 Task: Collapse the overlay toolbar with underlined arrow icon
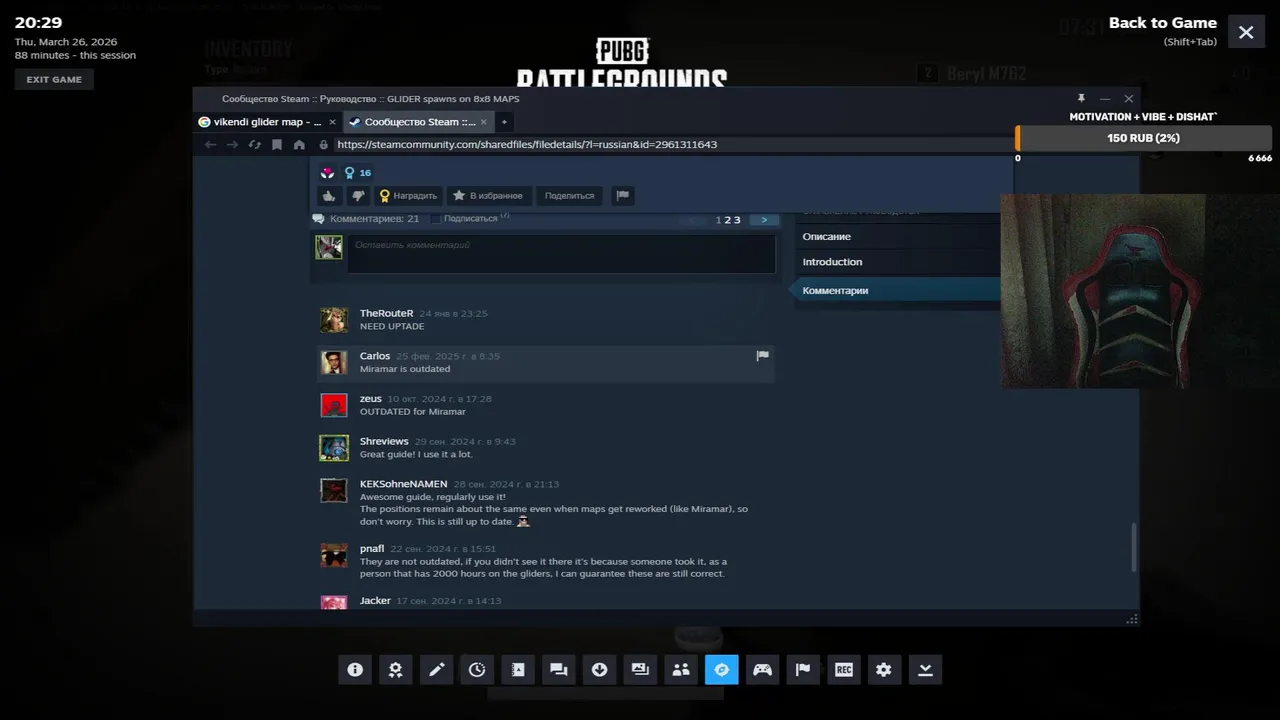point(925,670)
